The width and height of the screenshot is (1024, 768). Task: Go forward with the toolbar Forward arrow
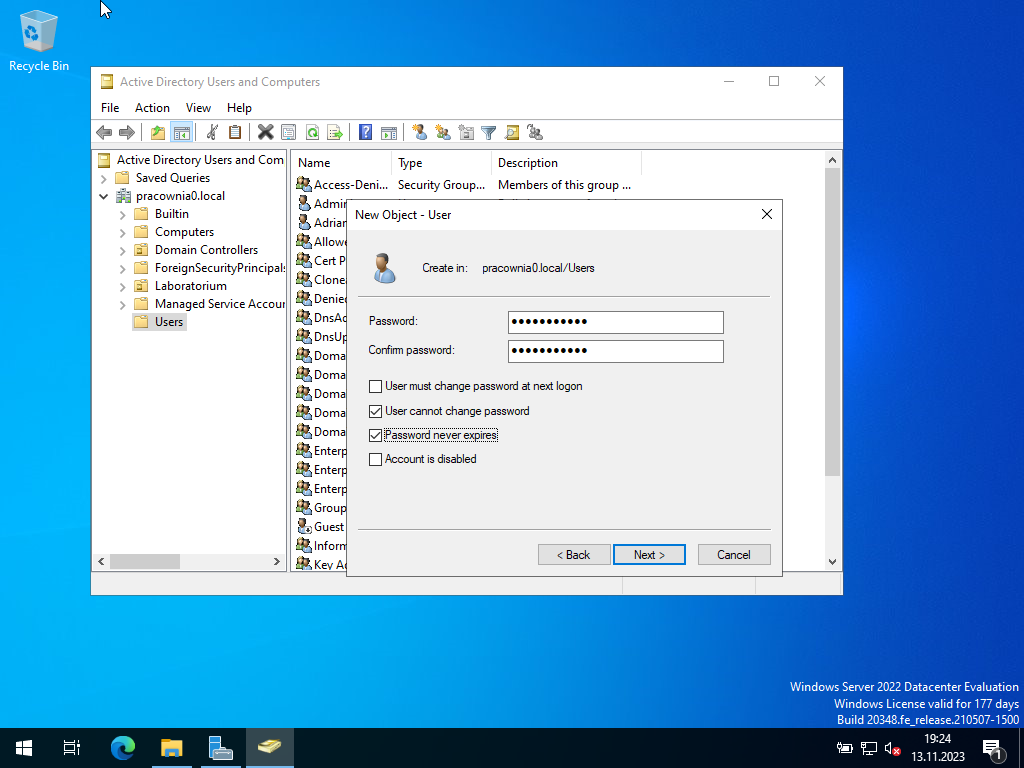(127, 133)
